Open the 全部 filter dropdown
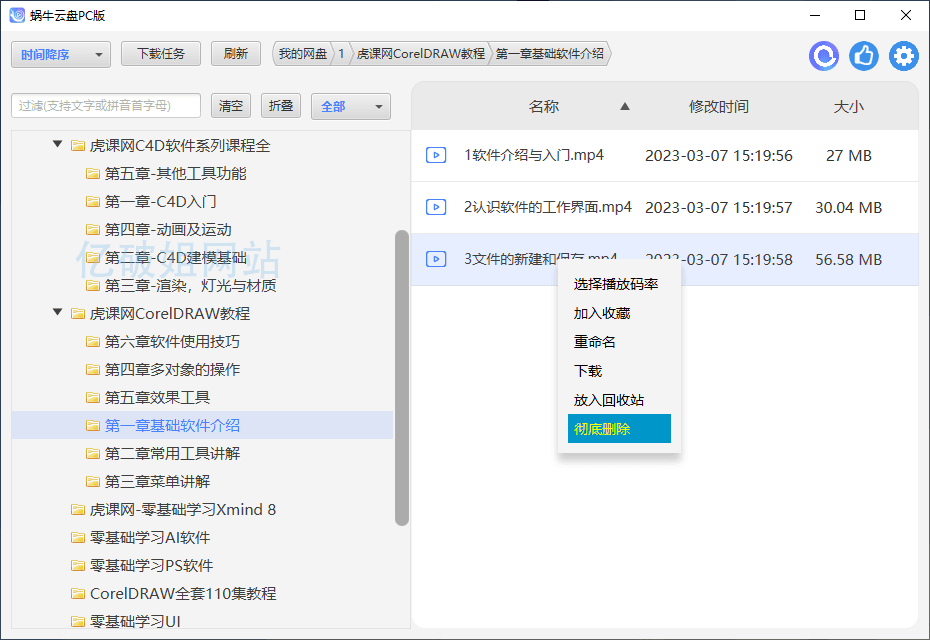Image resolution: width=930 pixels, height=640 pixels. coord(350,106)
